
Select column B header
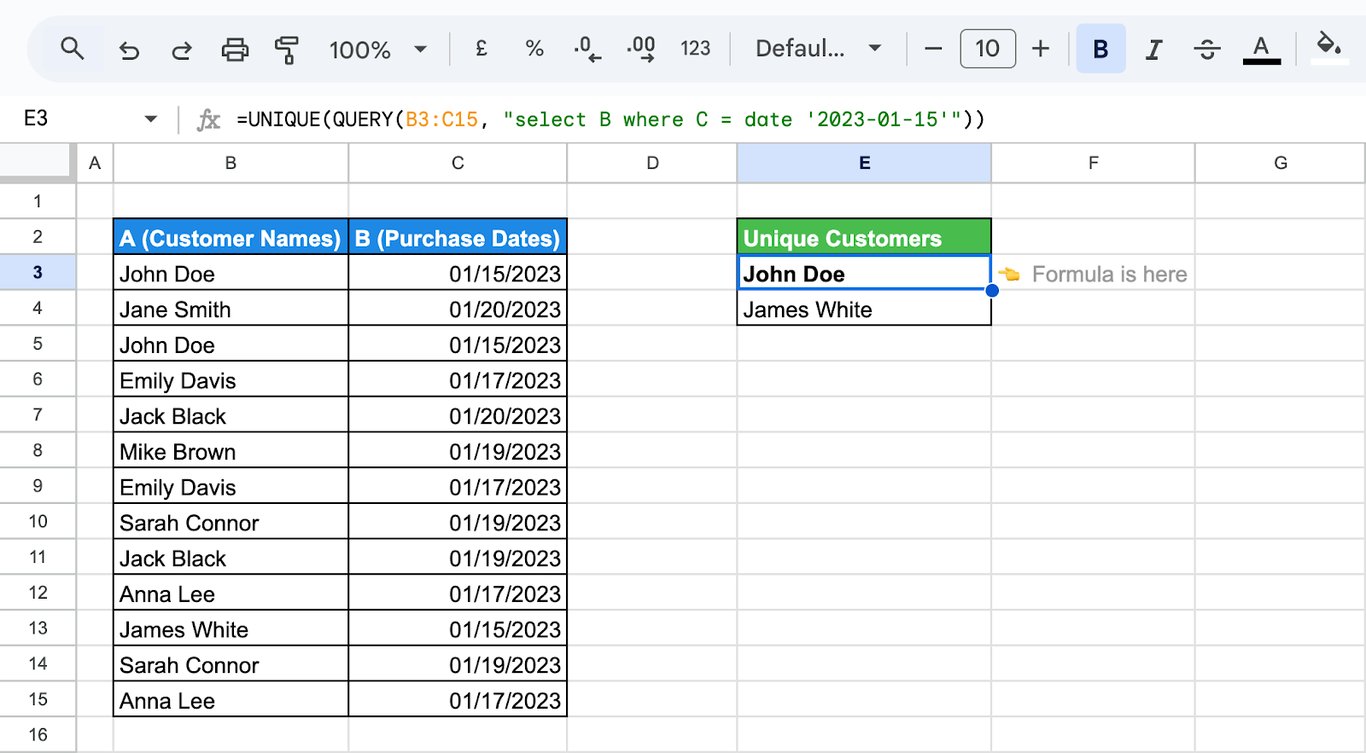pyautogui.click(x=231, y=163)
